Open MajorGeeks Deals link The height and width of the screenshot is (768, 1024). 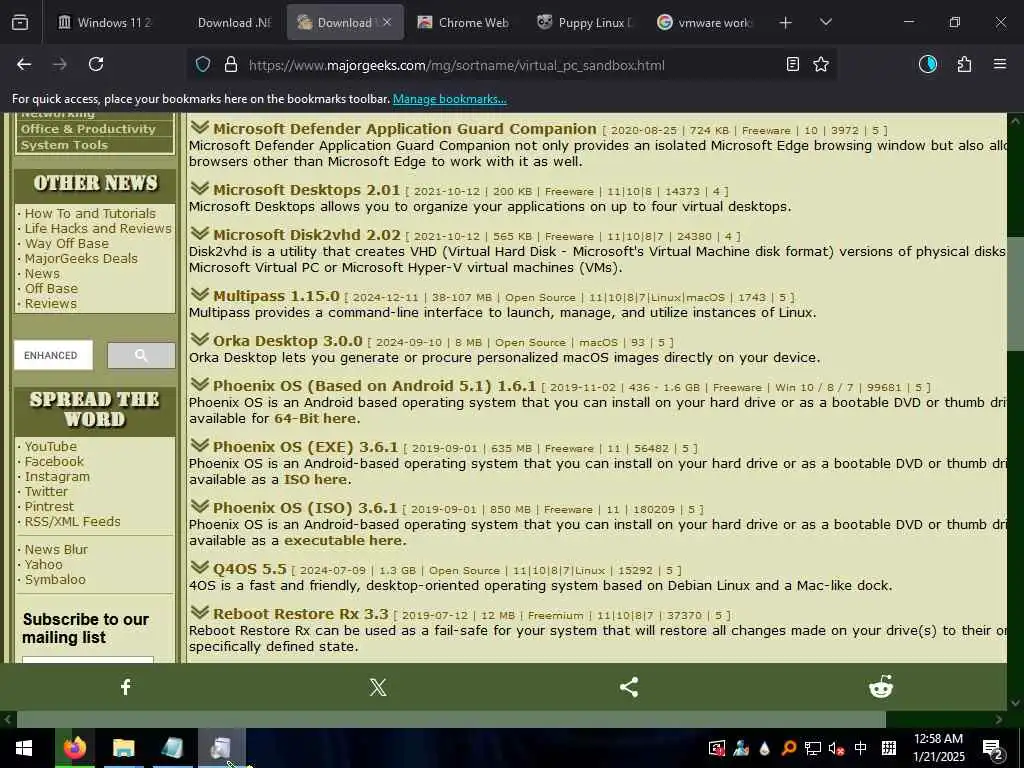tap(81, 259)
